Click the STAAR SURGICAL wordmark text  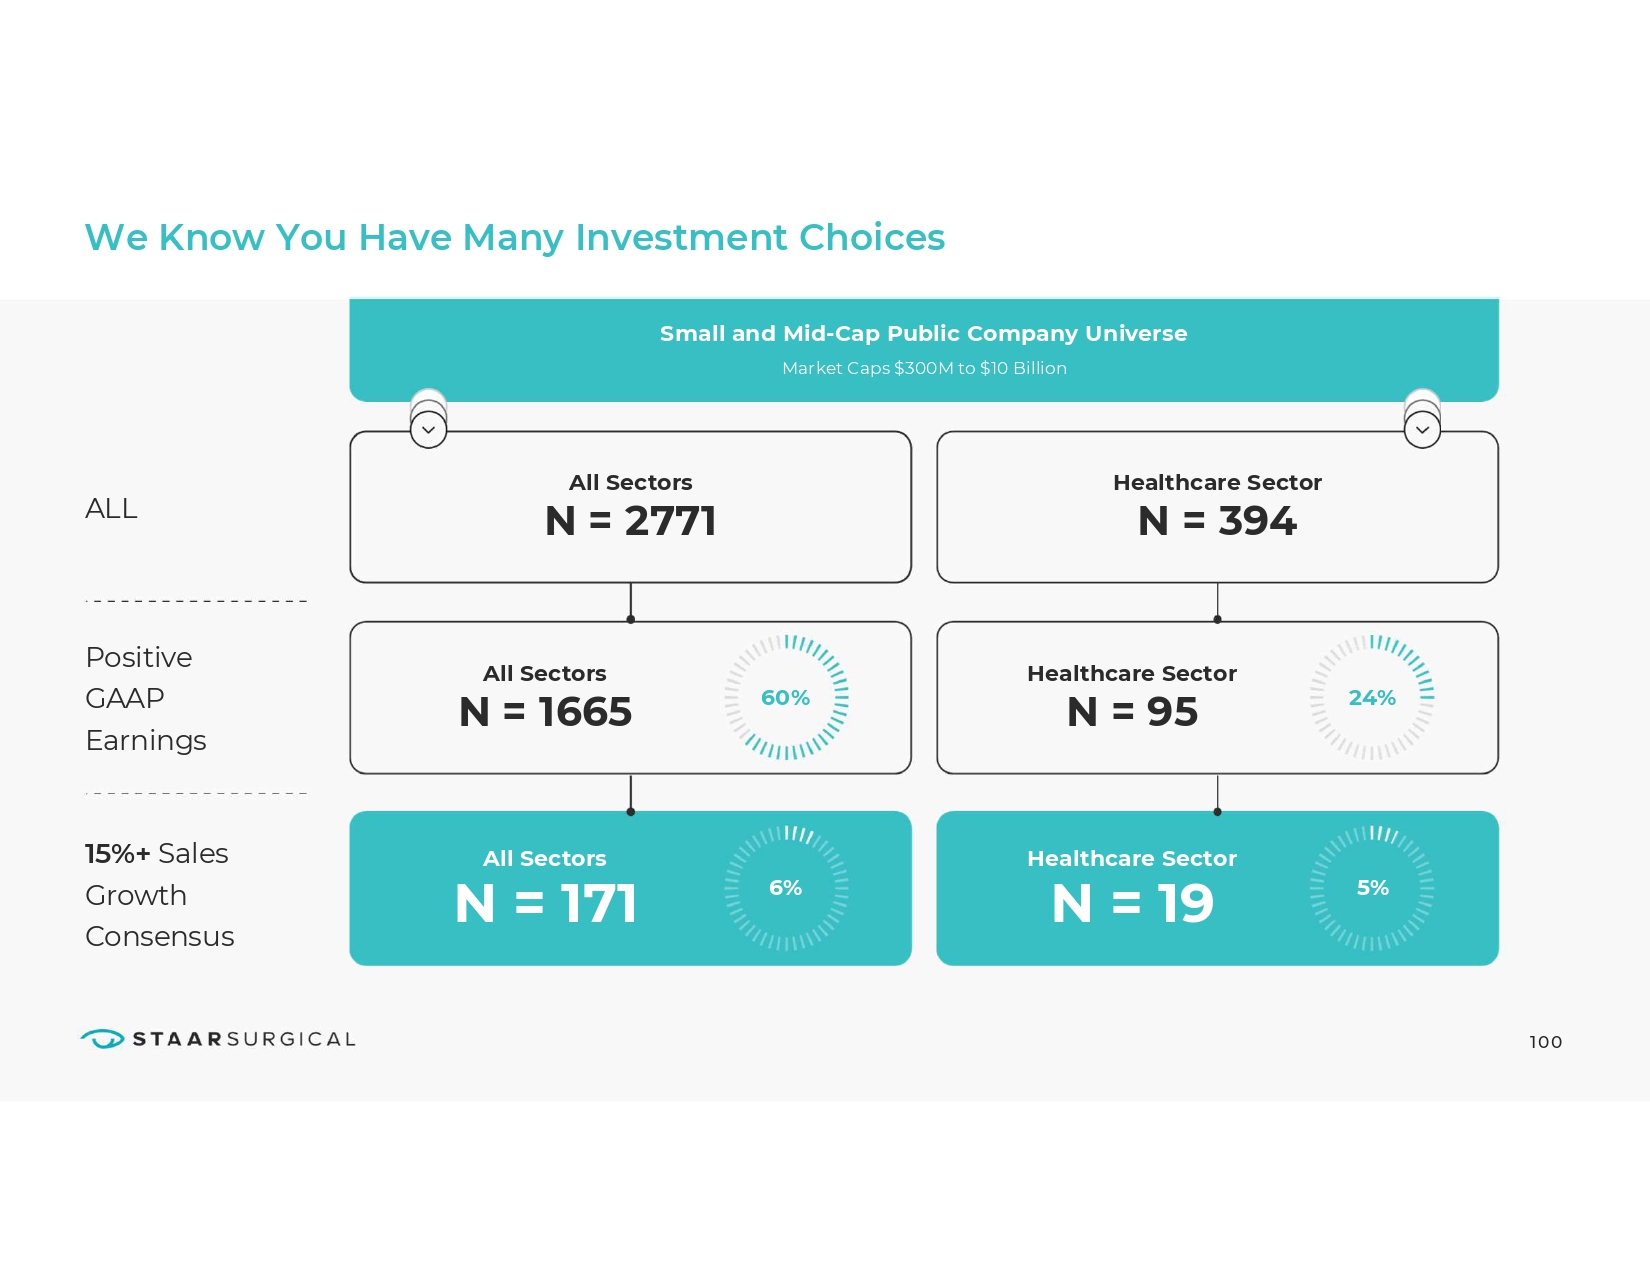[244, 1039]
